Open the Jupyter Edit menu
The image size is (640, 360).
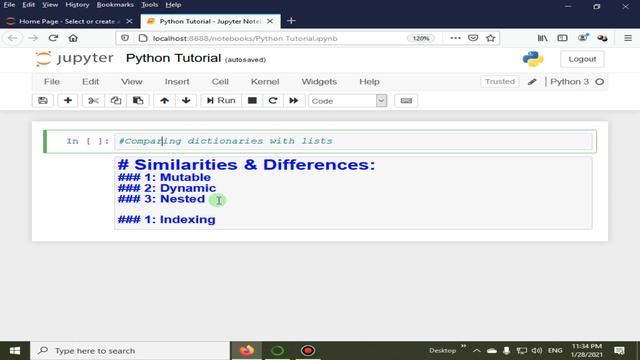coord(90,82)
